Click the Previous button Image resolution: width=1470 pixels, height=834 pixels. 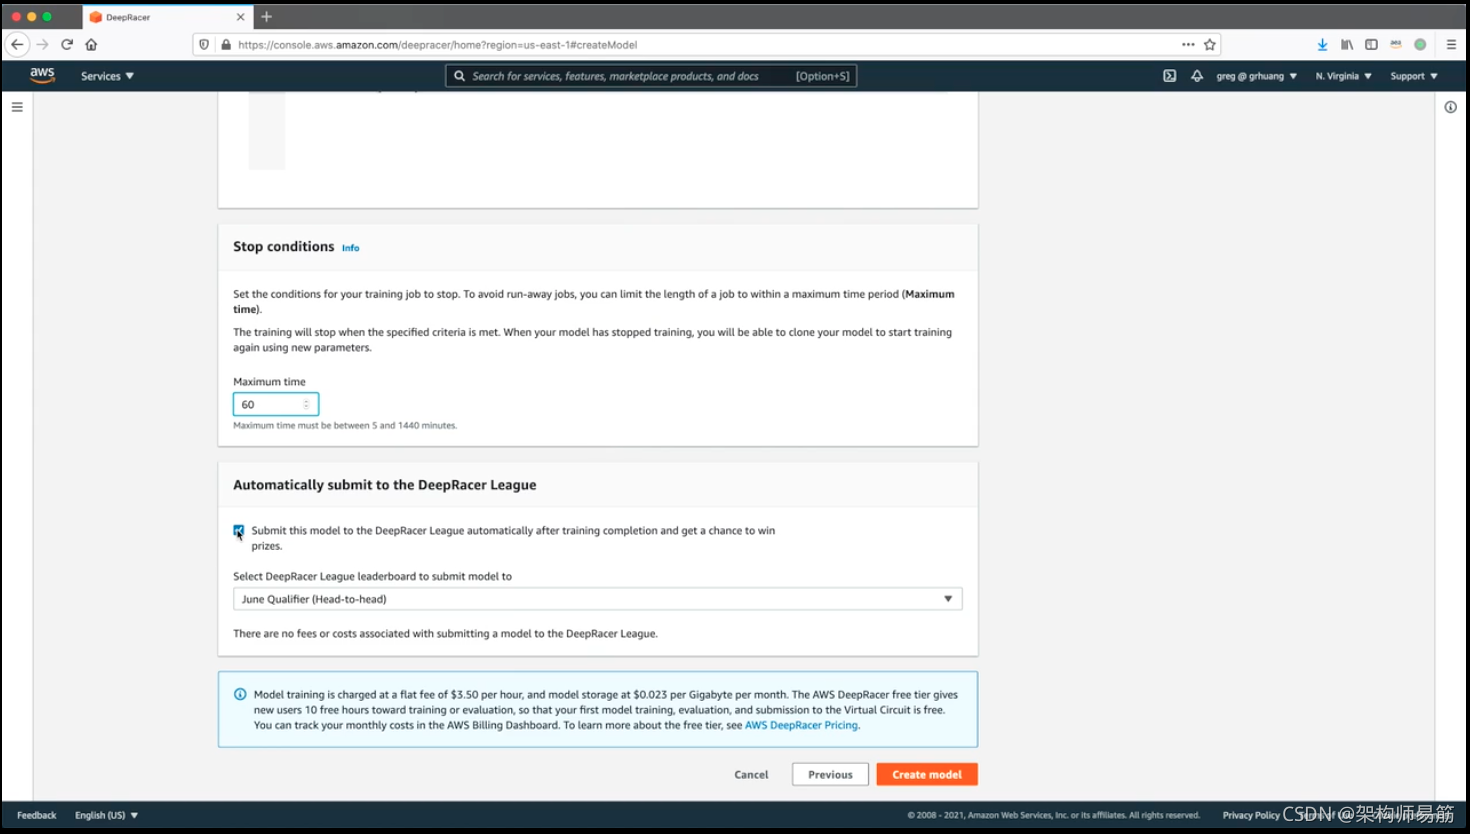[x=830, y=774]
